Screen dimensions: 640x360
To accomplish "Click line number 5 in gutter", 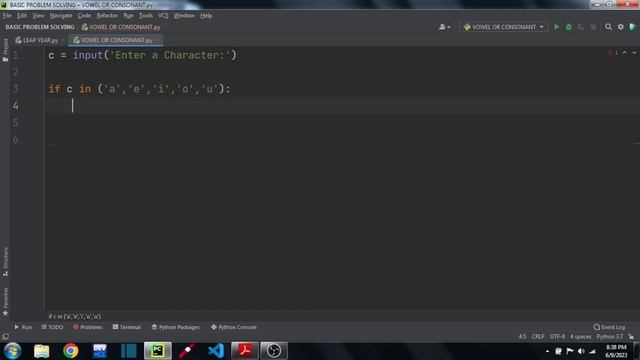I will point(16,122).
